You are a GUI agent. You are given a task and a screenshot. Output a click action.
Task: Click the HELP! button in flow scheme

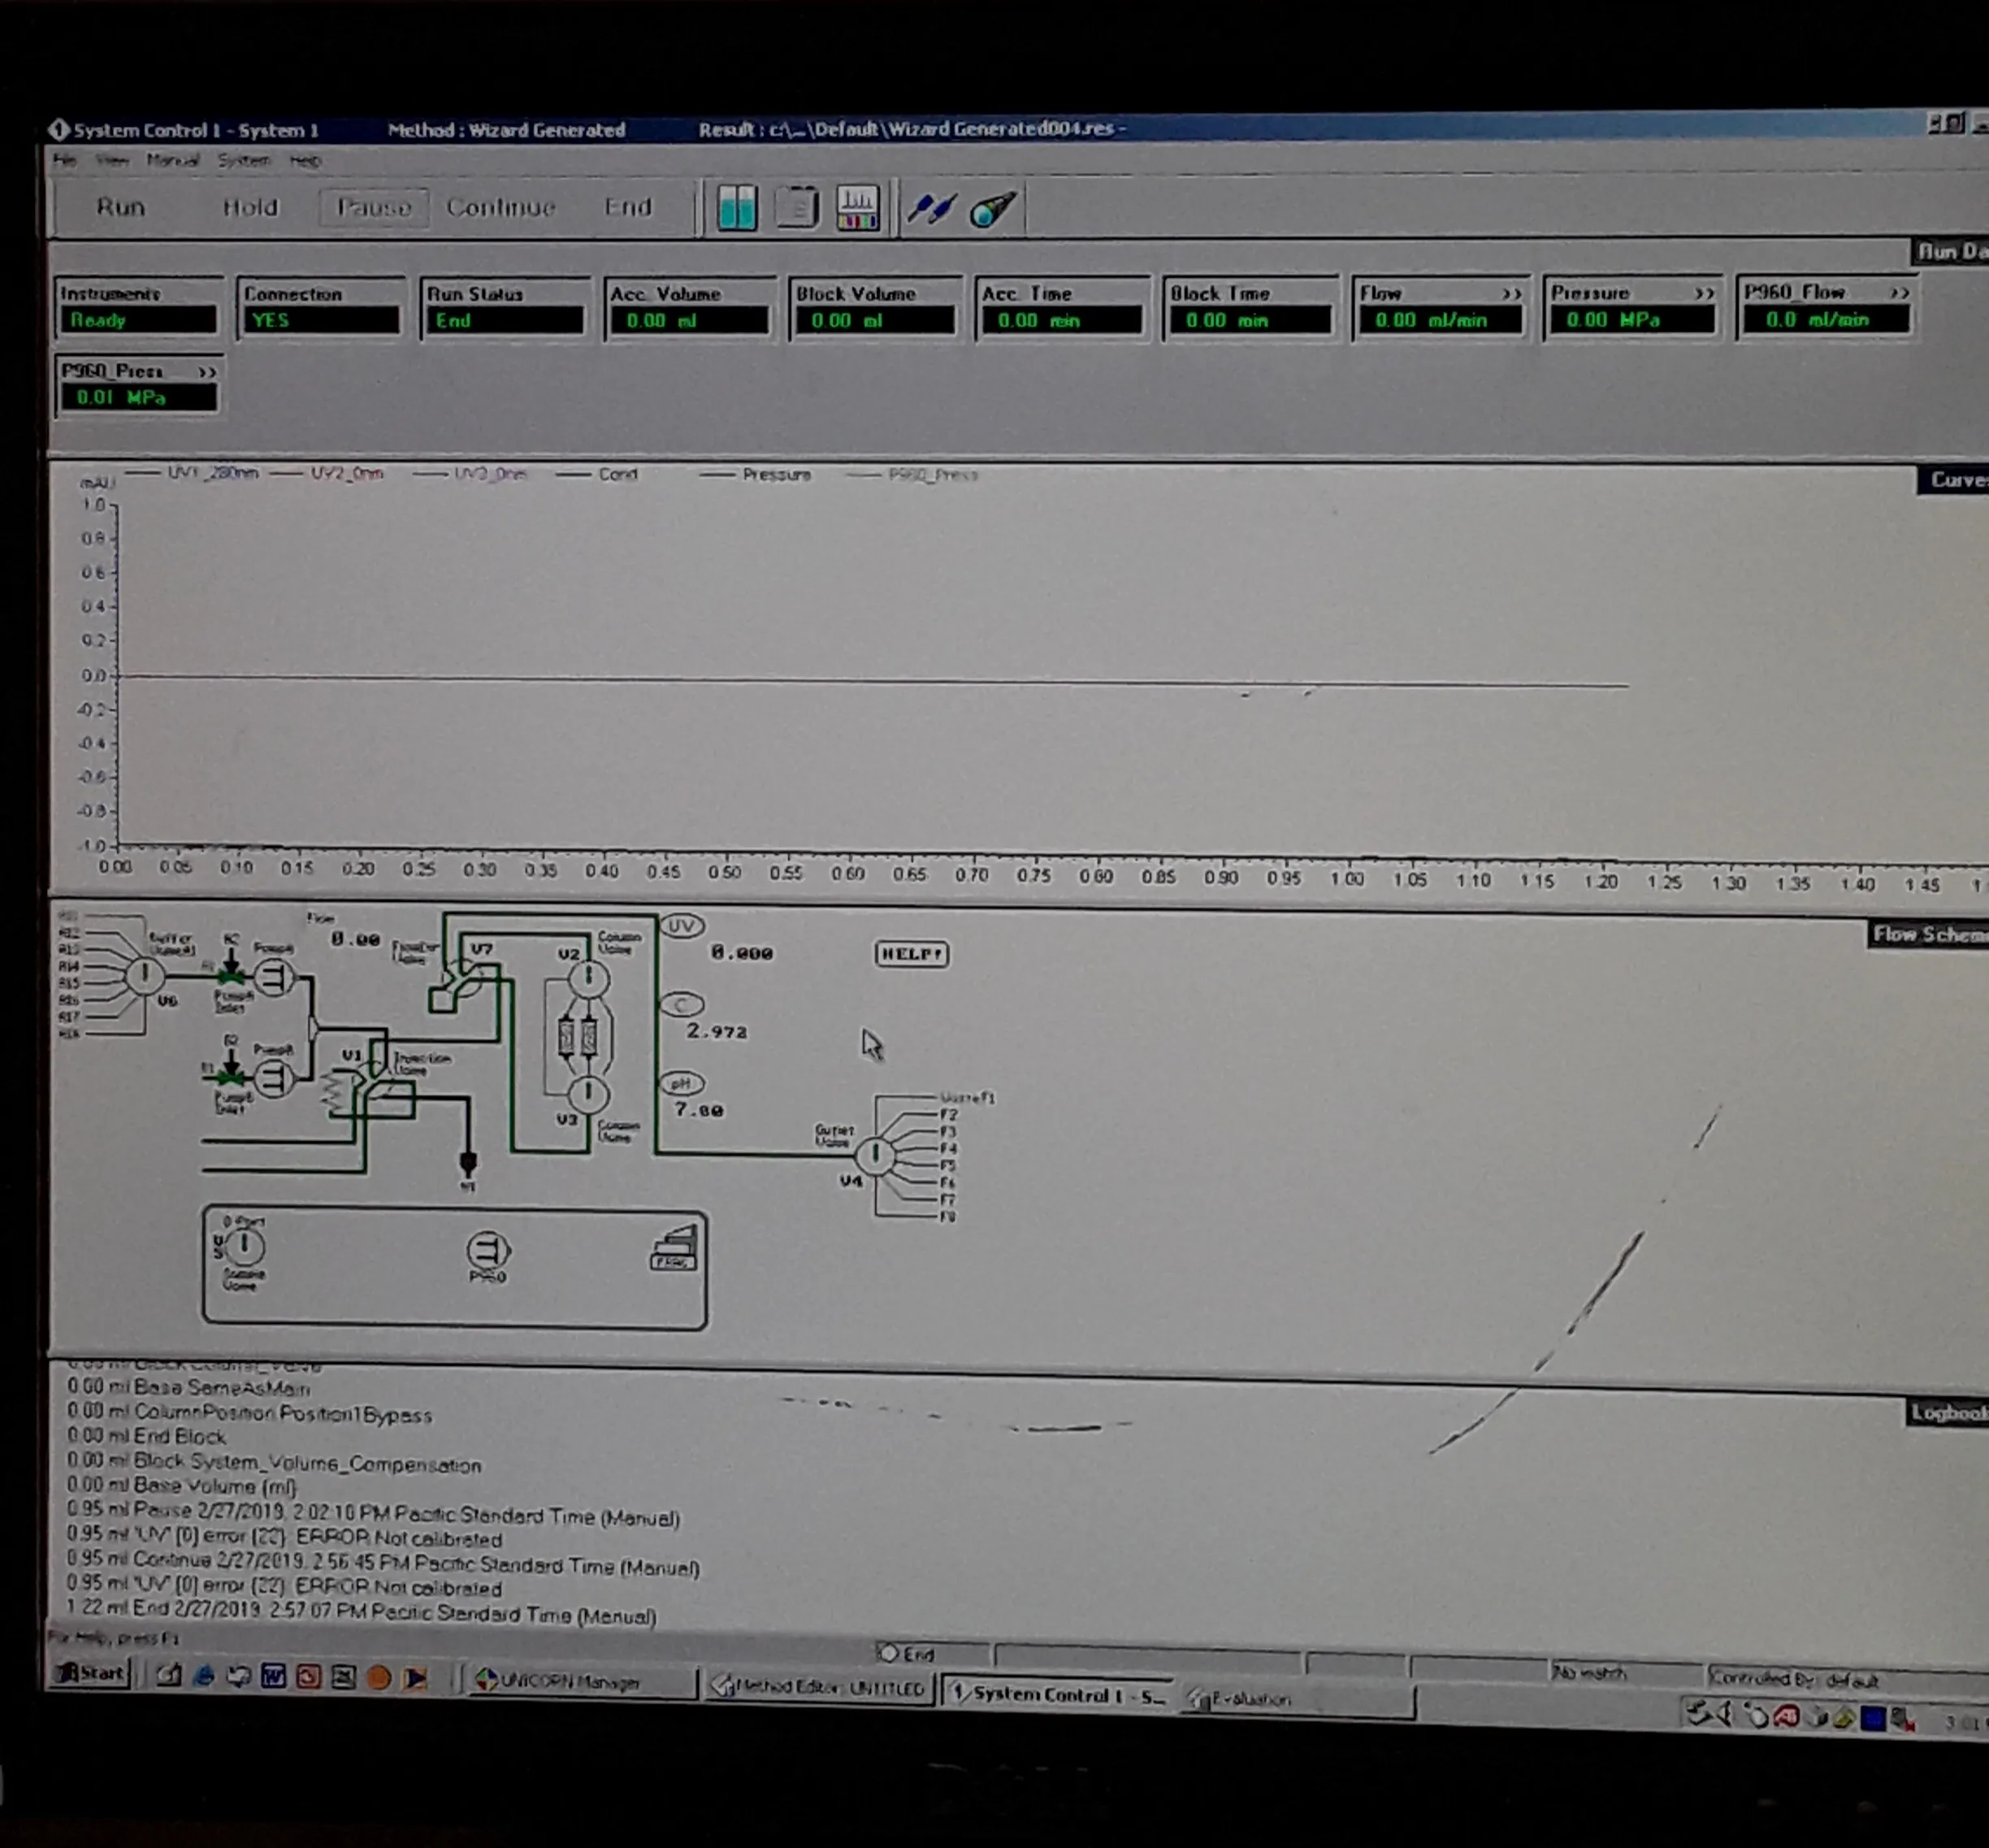click(912, 954)
